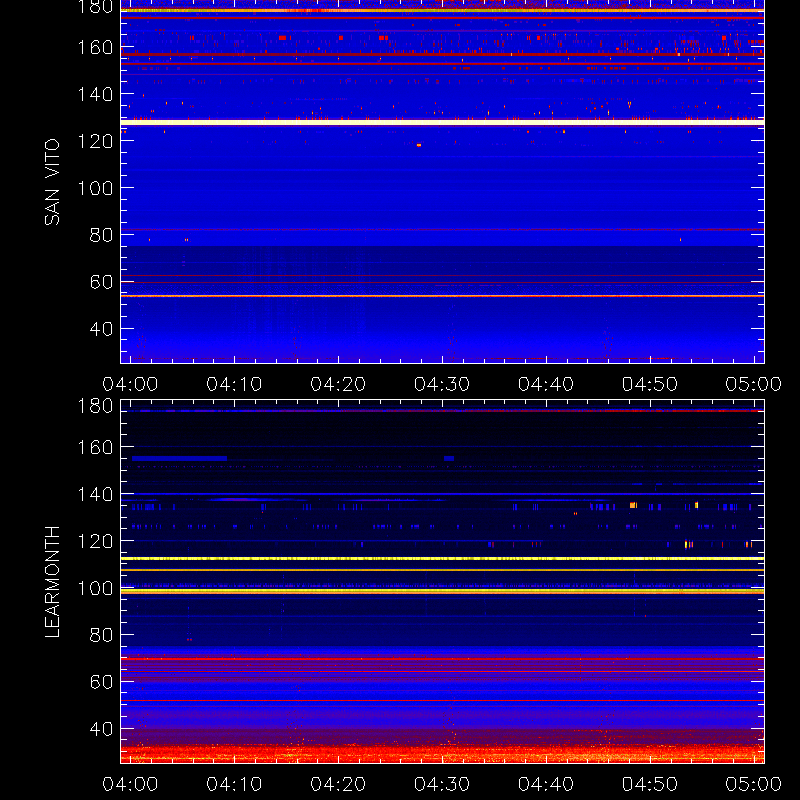800x800 pixels.
Task: Click 04:50 time label below Learmonth plot
Action: (650, 784)
